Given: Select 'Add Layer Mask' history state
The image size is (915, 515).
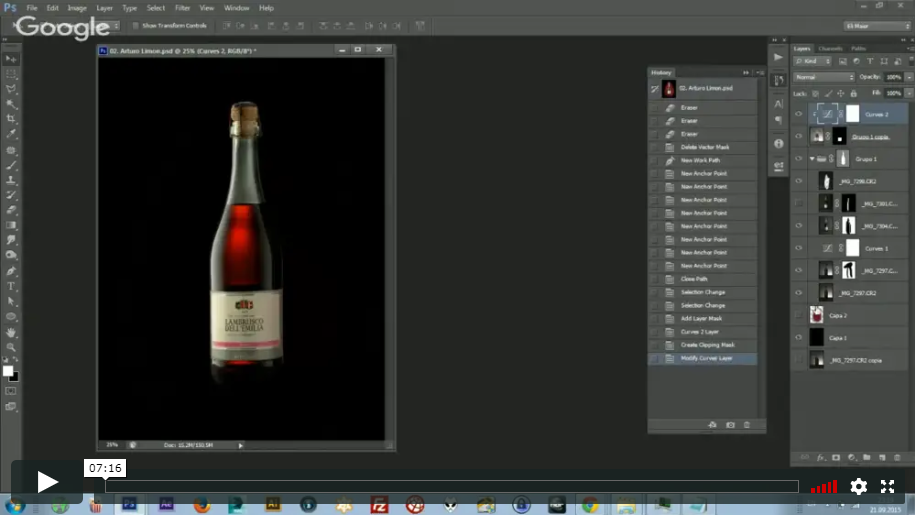Looking at the screenshot, I should [x=702, y=318].
